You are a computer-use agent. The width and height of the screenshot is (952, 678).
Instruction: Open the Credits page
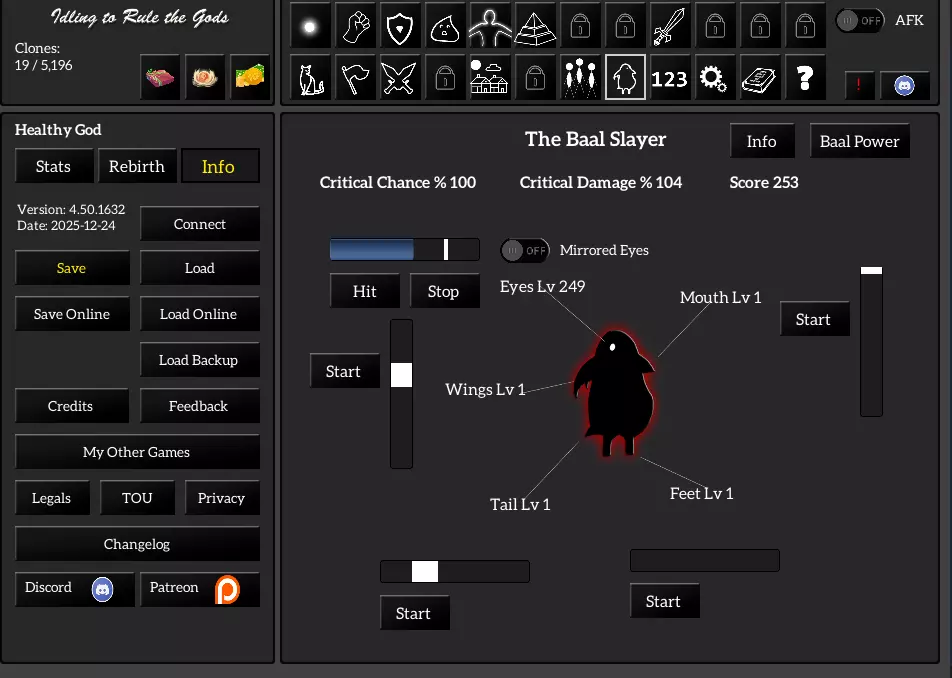tap(72, 406)
